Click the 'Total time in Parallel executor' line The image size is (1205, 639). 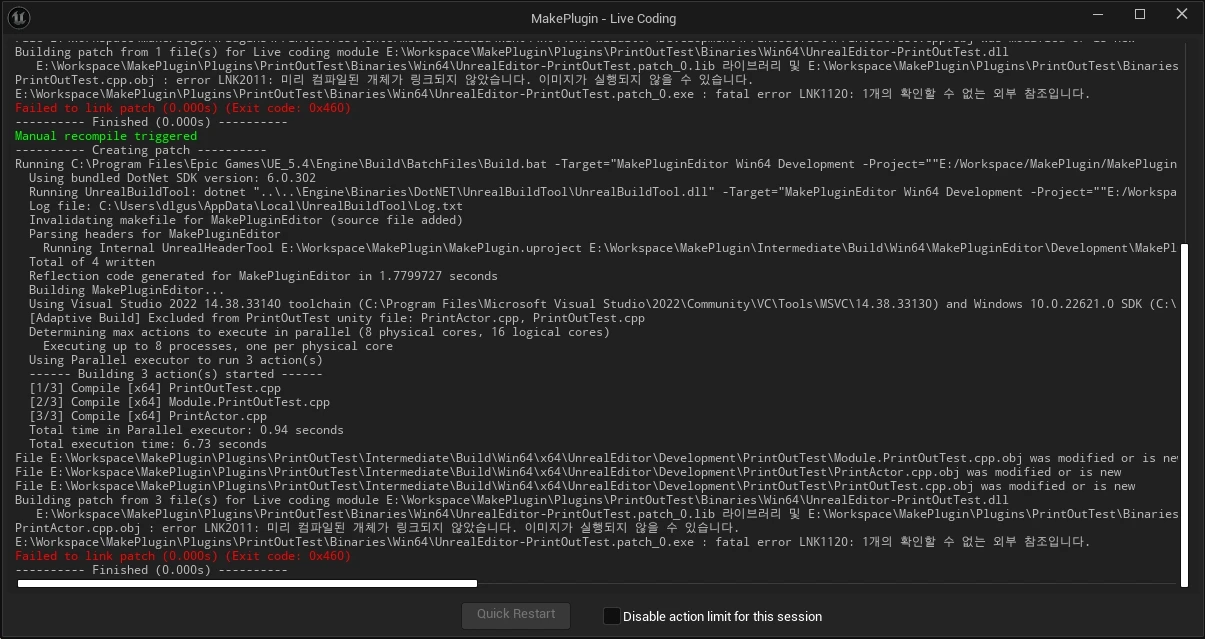tap(186, 430)
